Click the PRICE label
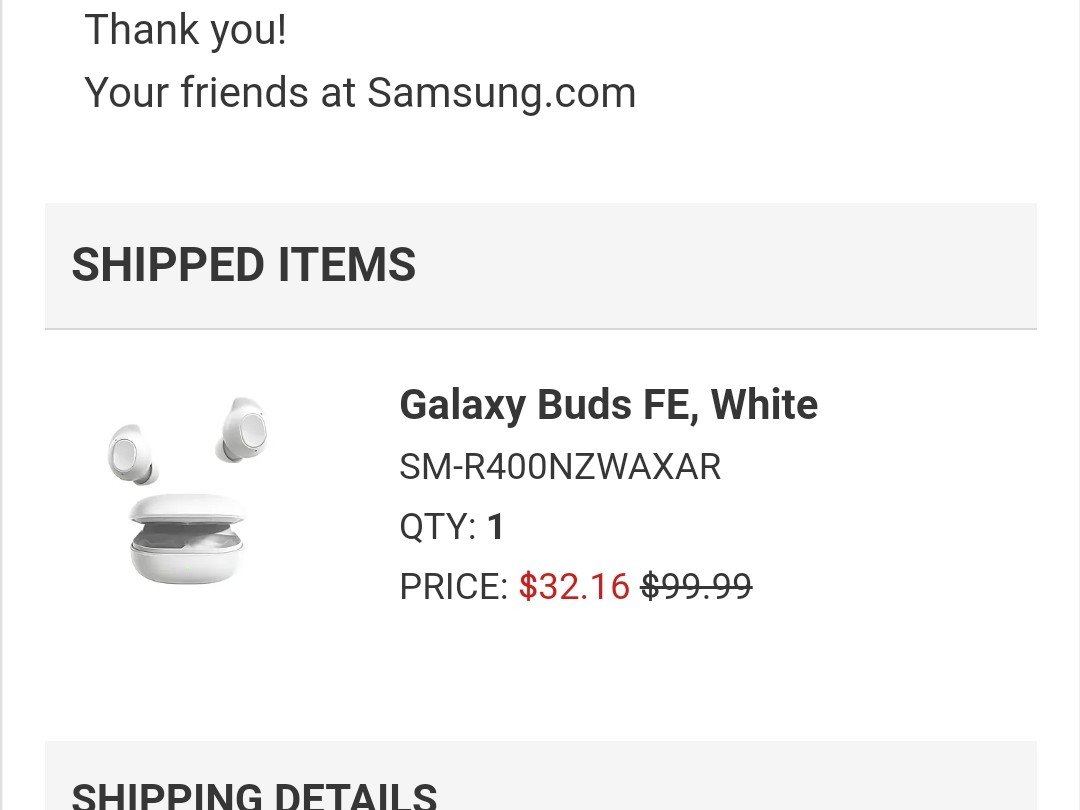The width and height of the screenshot is (1080, 810). [454, 587]
